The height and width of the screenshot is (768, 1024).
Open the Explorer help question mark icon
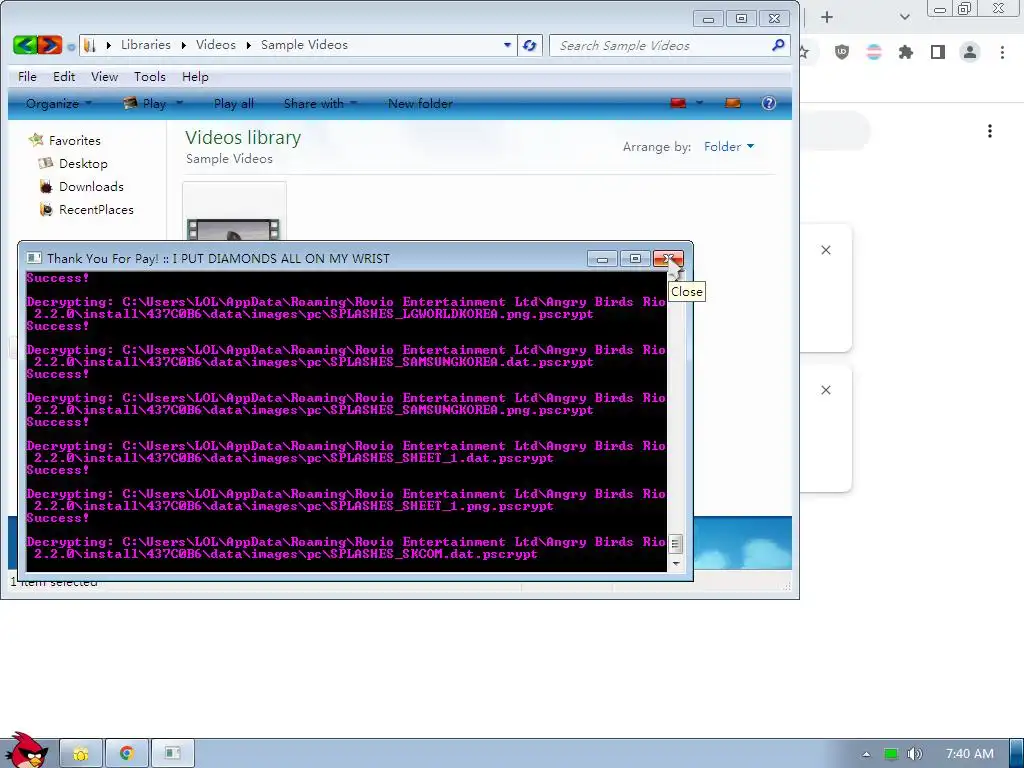769,103
